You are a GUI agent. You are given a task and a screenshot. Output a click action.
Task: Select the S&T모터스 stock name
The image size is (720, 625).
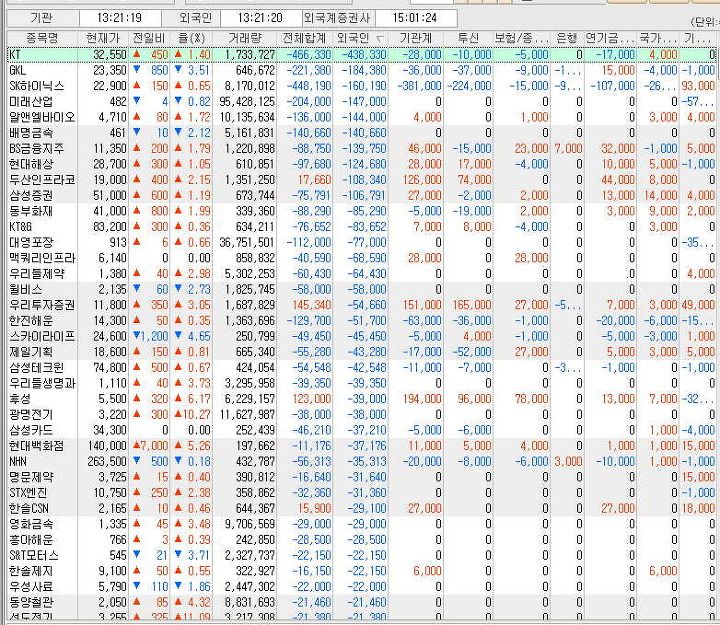point(34,555)
